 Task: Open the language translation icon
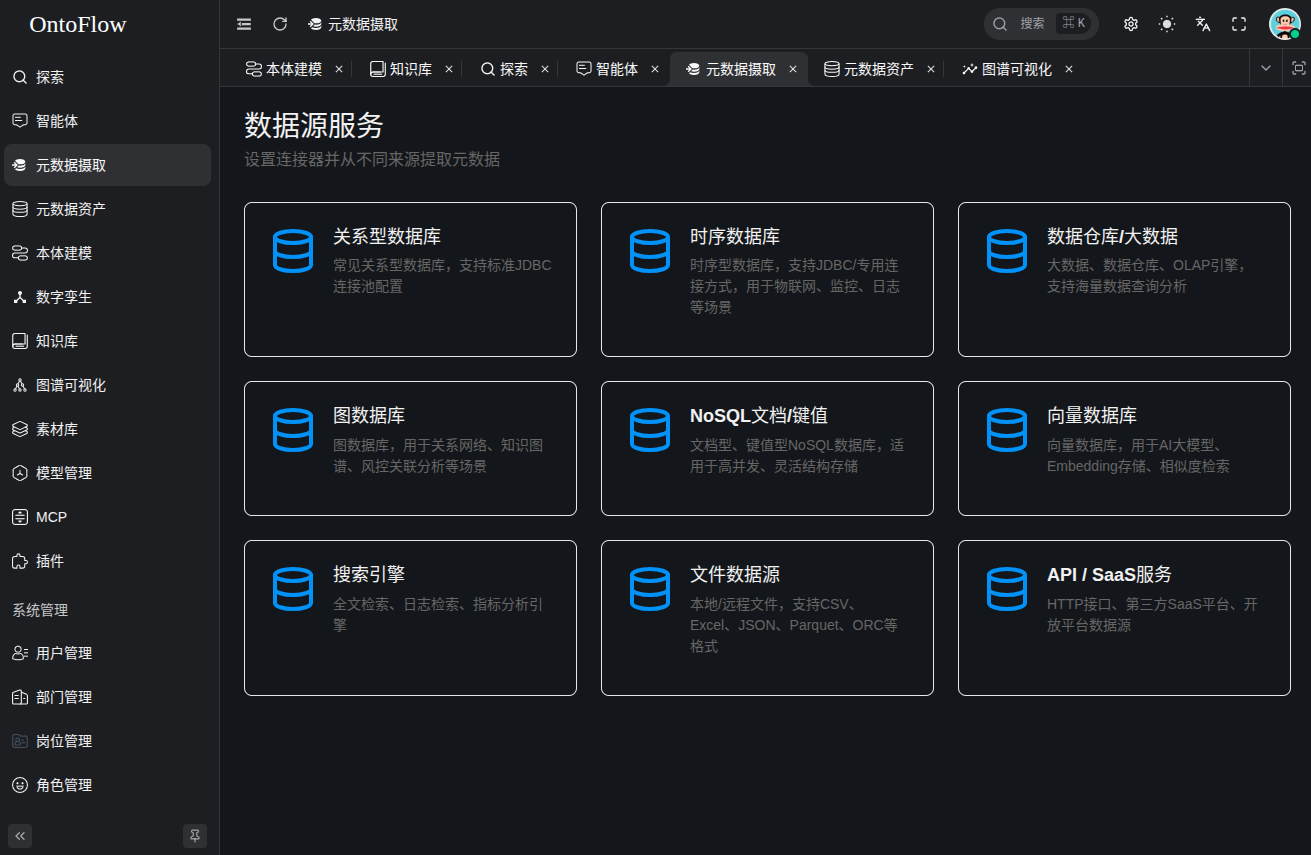point(1203,24)
